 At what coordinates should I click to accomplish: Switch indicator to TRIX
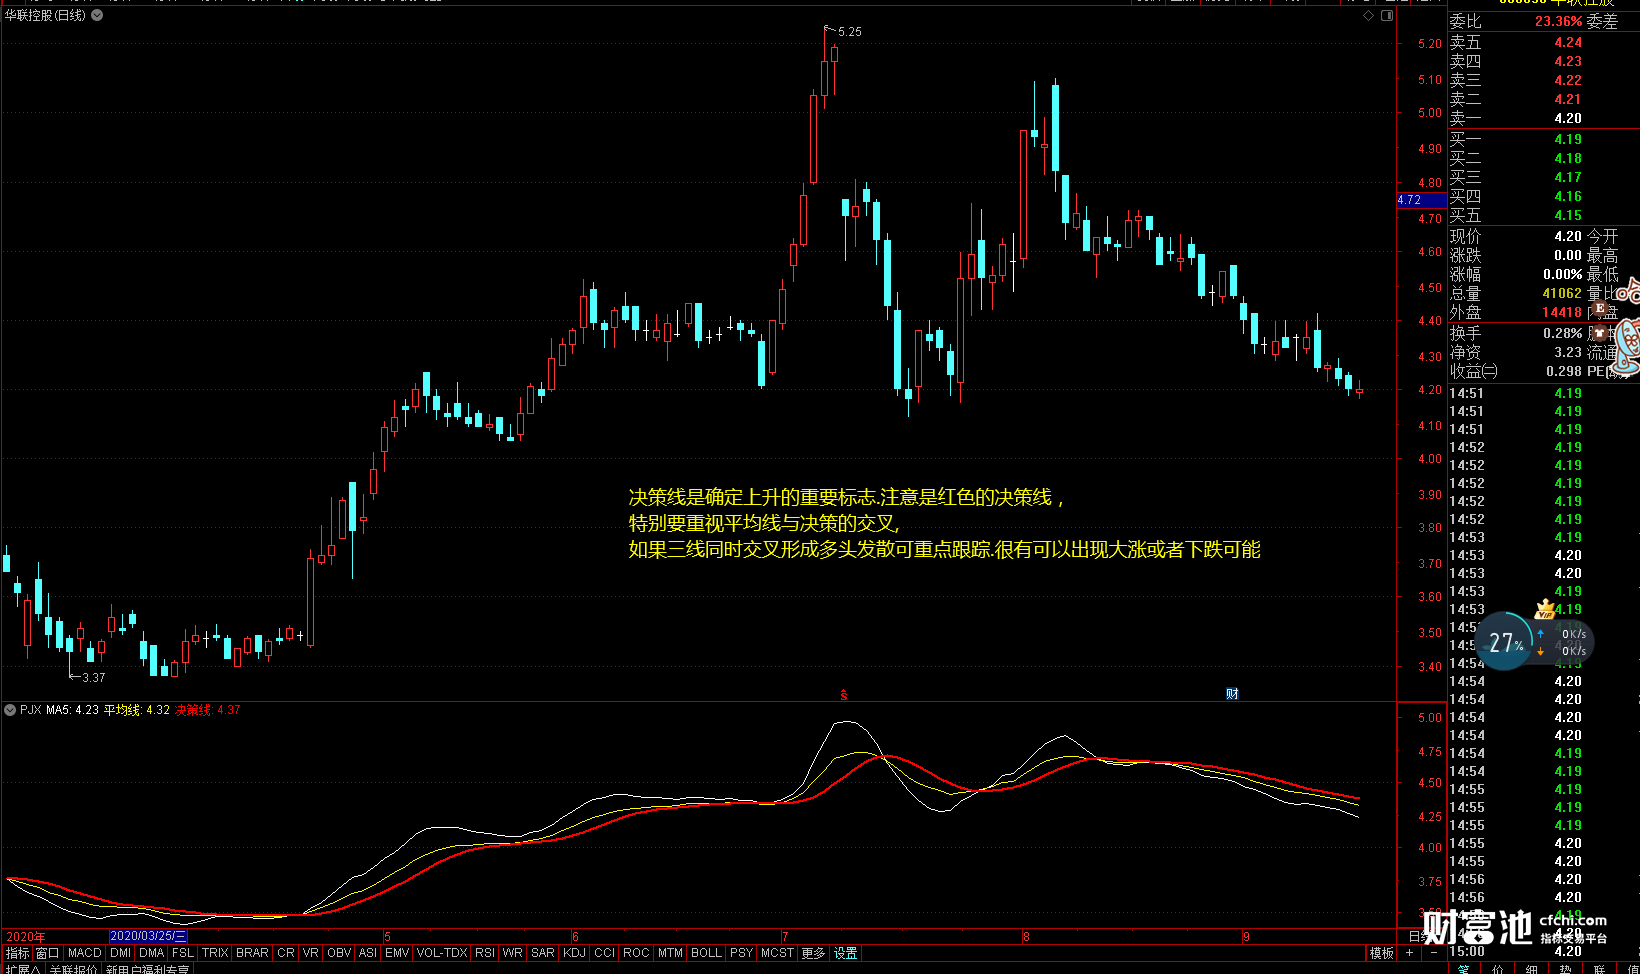(x=215, y=953)
